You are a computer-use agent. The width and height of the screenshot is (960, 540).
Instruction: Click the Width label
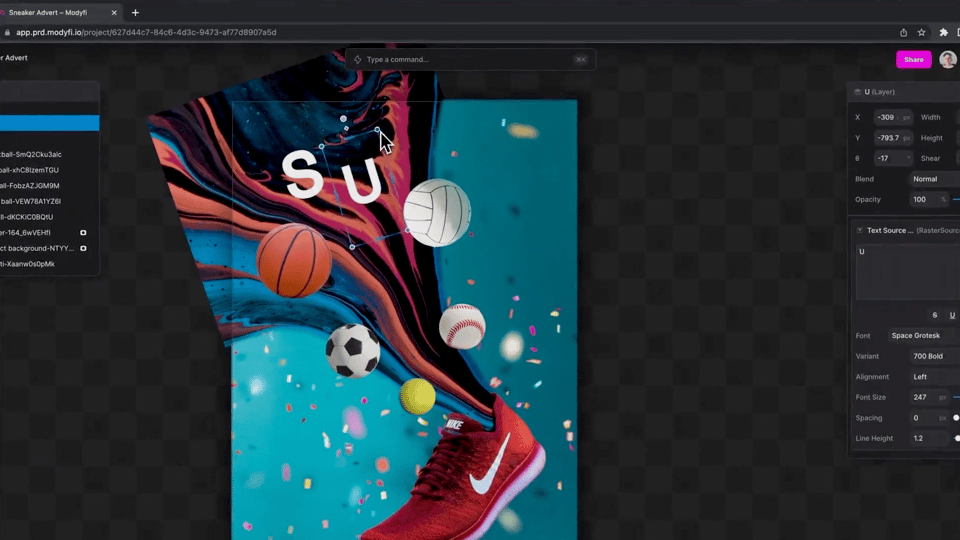pyautogui.click(x=930, y=117)
